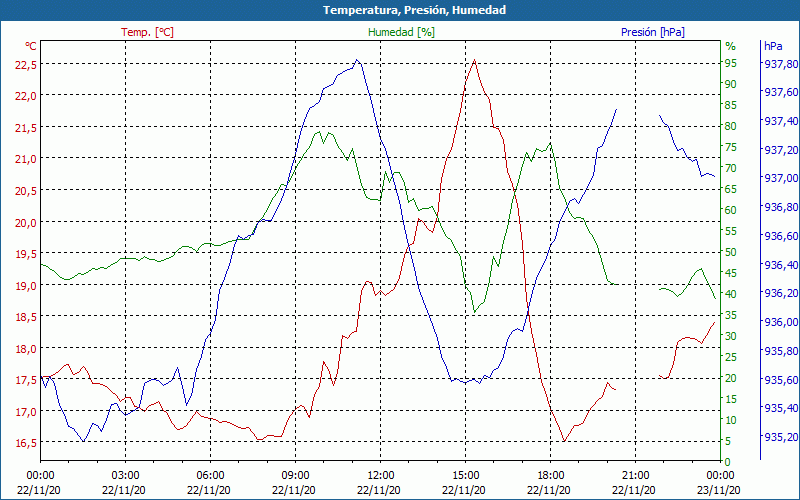
Task: Click the 935,40 pressure axis value
Action: click(779, 408)
